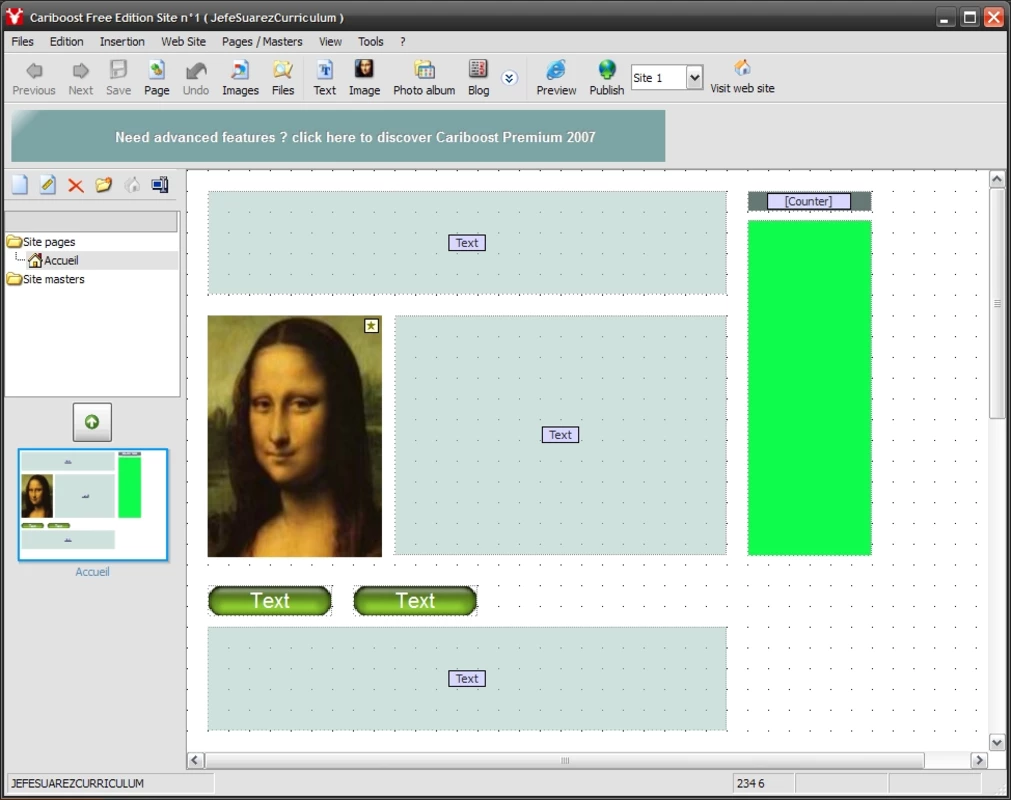Click the Accueil label under the thumbnail
The height and width of the screenshot is (800, 1011).
[92, 572]
